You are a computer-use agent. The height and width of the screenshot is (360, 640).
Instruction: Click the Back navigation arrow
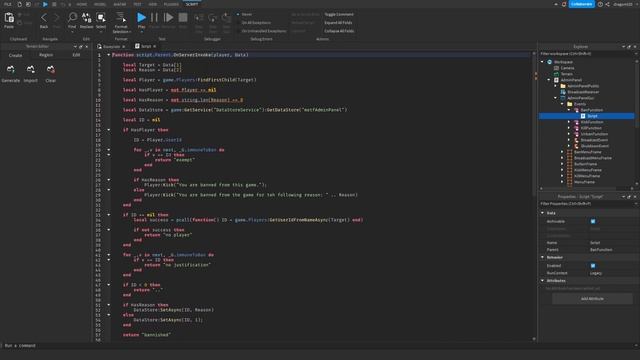point(44,18)
